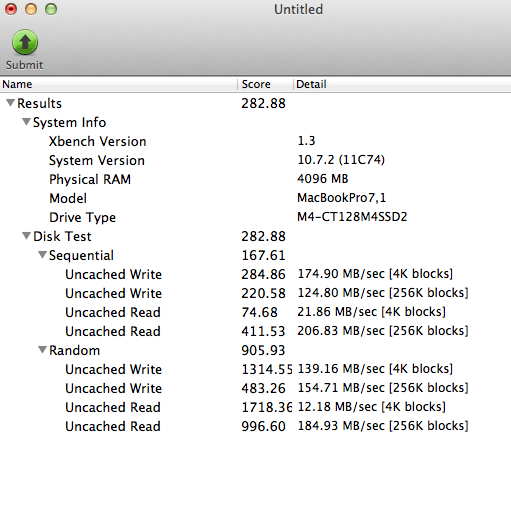Click the 206.83 MB/sec [256K blocks] detail
This screenshot has width=511, height=506.
383,331
